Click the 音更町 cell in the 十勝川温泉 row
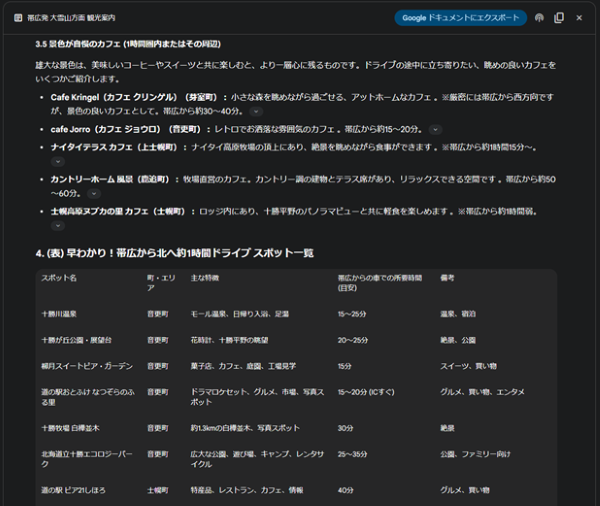This screenshot has height=506, width=600. click(x=158, y=314)
